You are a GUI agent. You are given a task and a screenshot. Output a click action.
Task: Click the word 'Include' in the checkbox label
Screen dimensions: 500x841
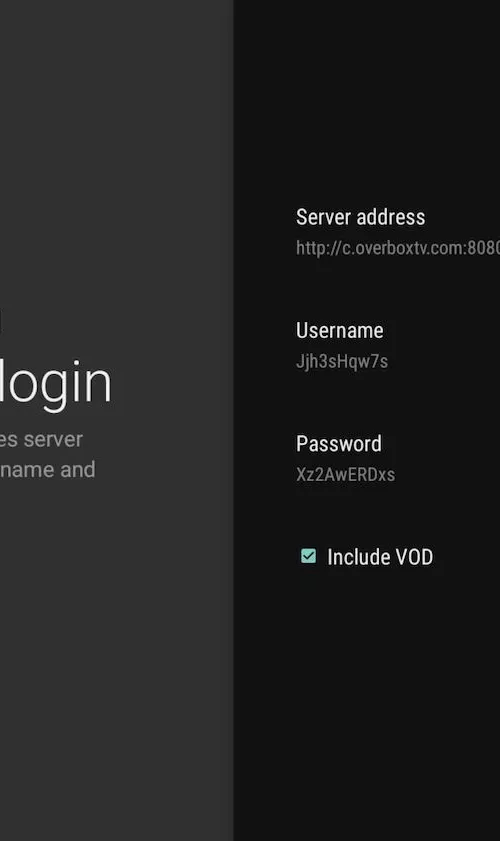358,557
